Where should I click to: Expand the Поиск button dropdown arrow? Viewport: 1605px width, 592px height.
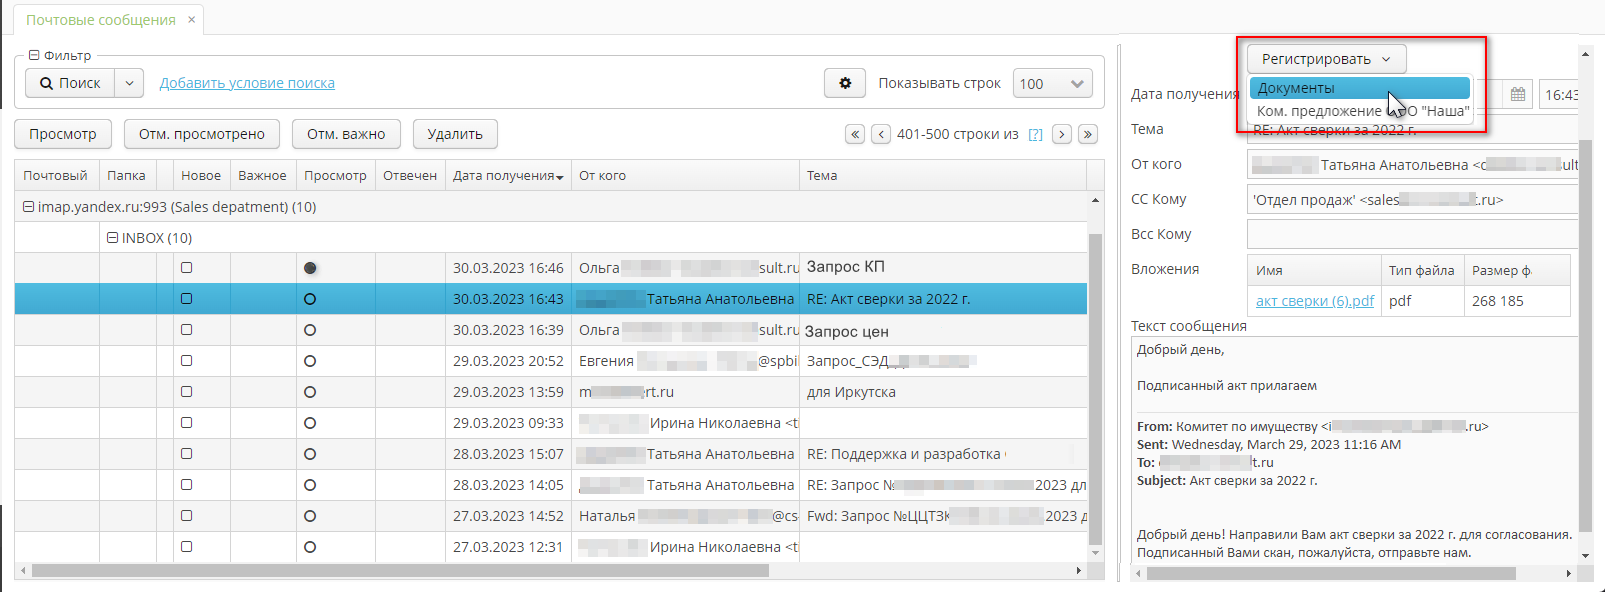tap(129, 83)
